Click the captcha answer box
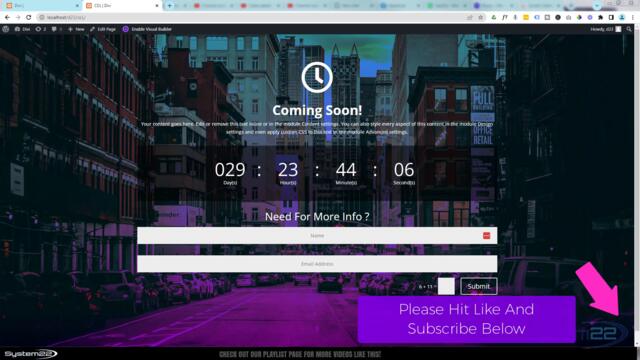This screenshot has width=640, height=360. pos(446,286)
